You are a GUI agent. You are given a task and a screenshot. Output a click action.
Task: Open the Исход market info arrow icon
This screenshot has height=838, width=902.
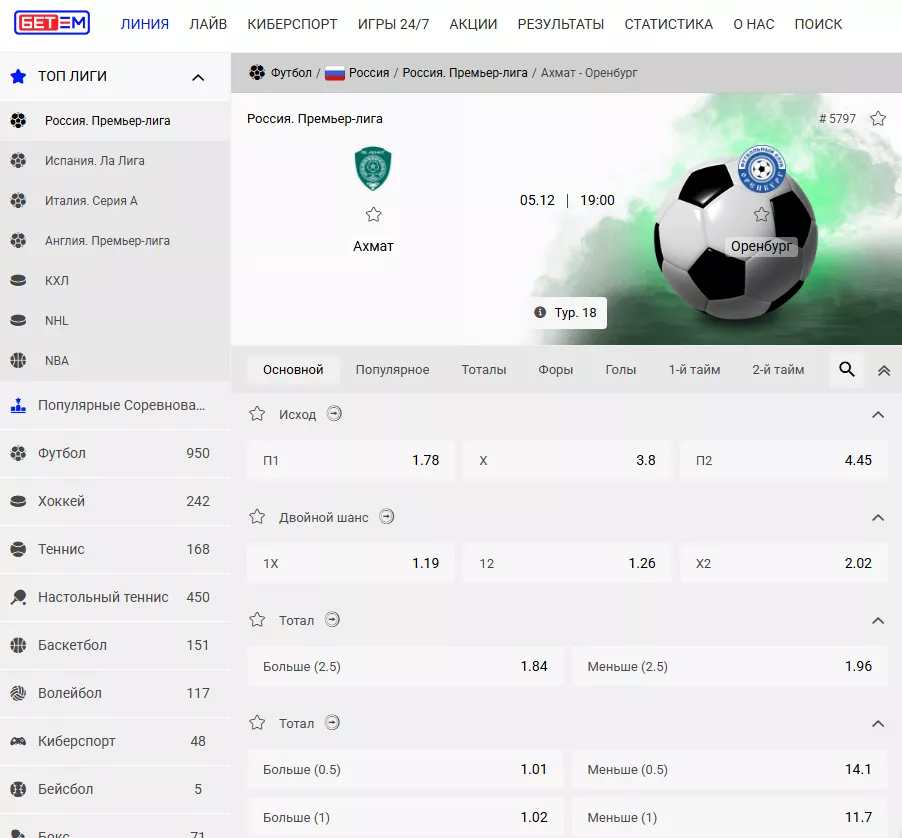coord(335,414)
